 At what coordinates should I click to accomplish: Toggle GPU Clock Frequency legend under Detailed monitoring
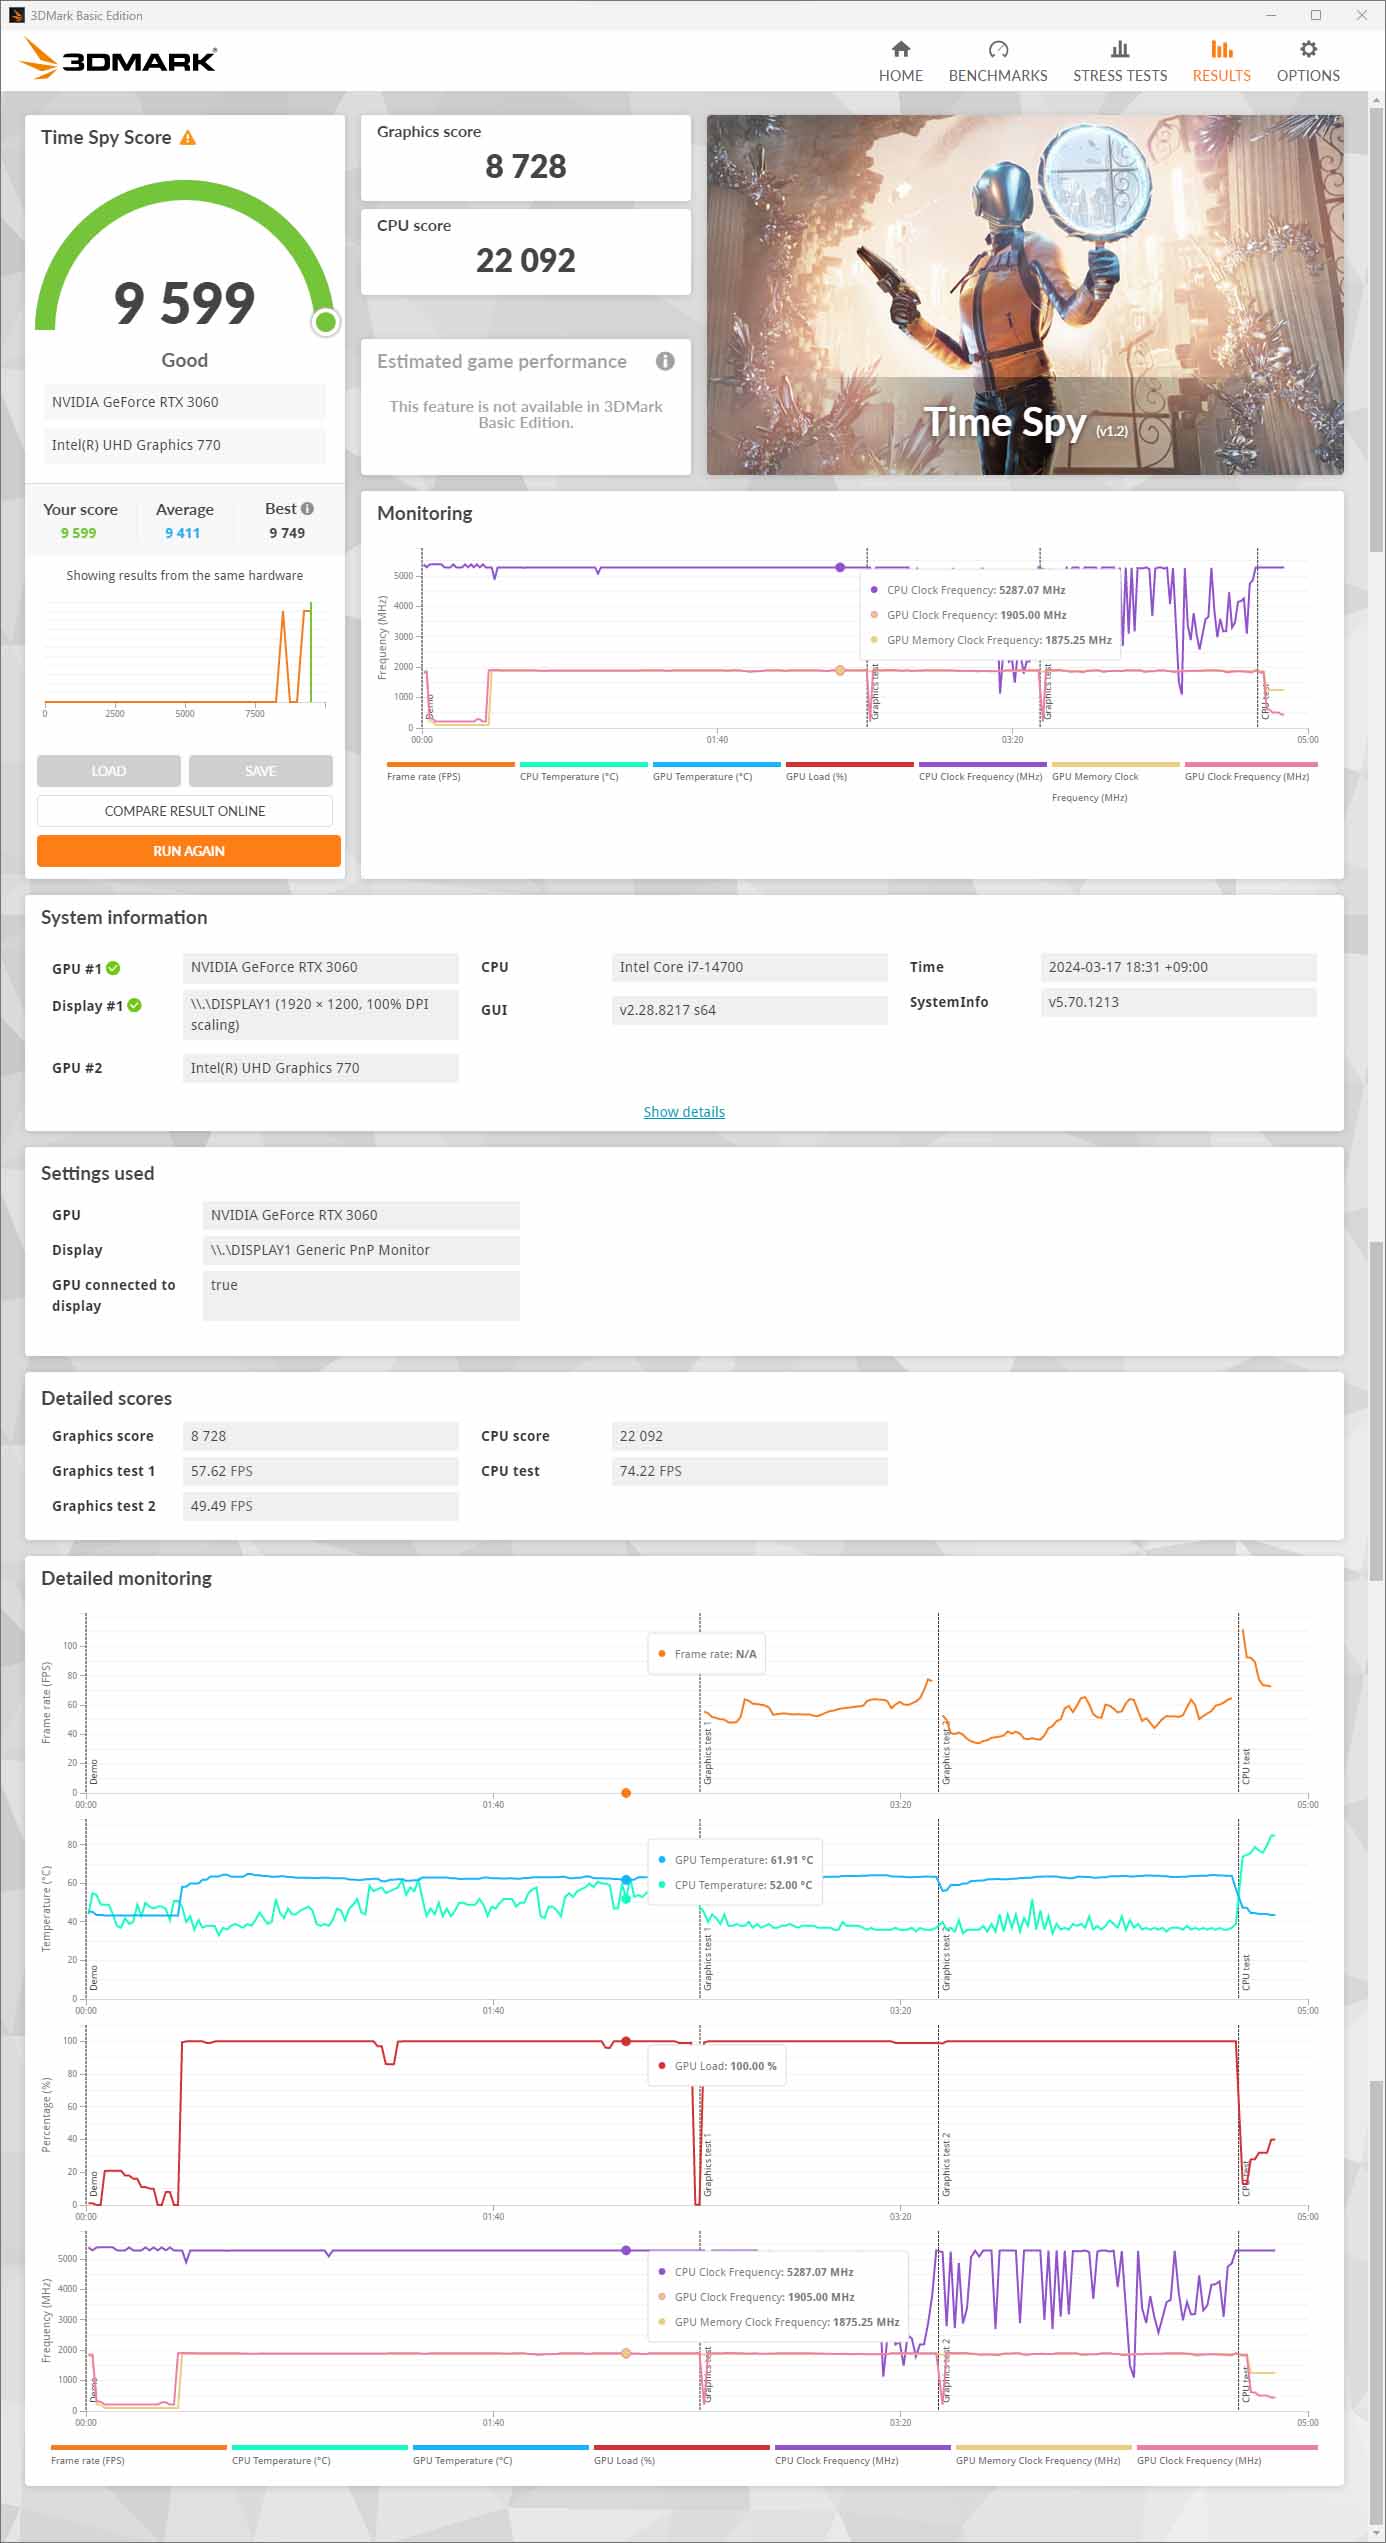[x=1226, y=2456]
